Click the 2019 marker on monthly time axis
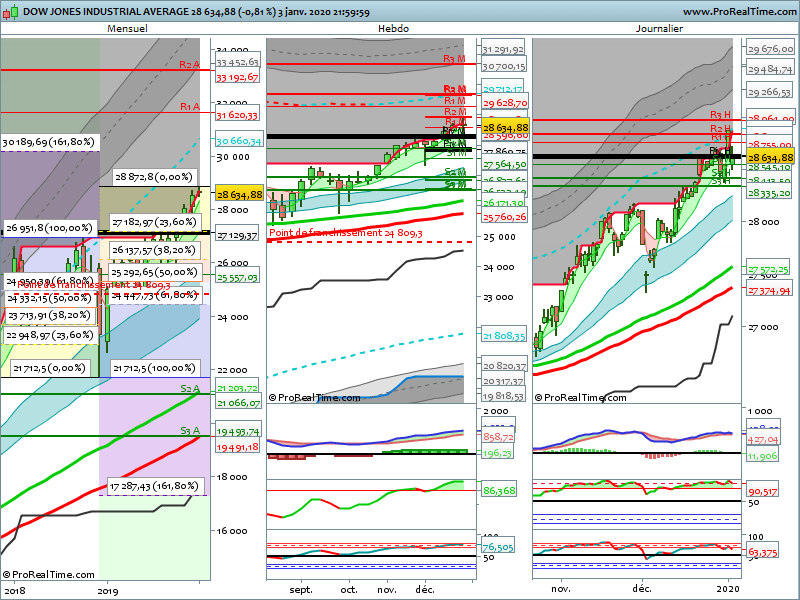The image size is (800, 600). pos(108,590)
